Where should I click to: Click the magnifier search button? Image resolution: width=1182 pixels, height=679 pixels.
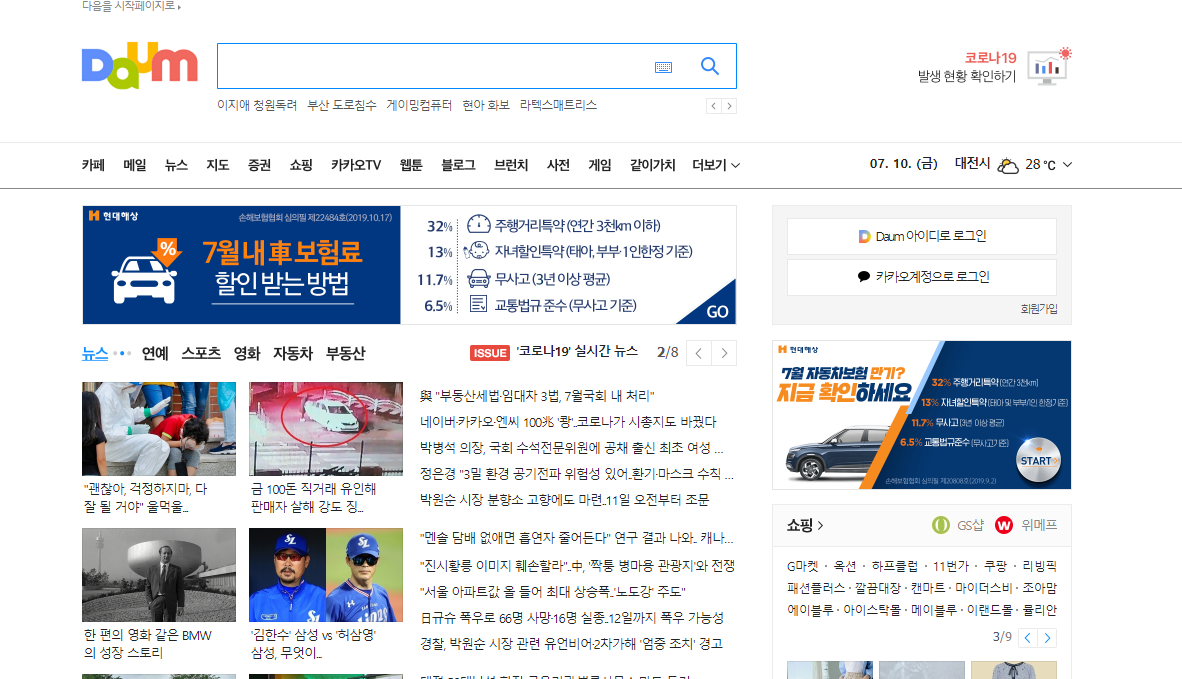[709, 66]
